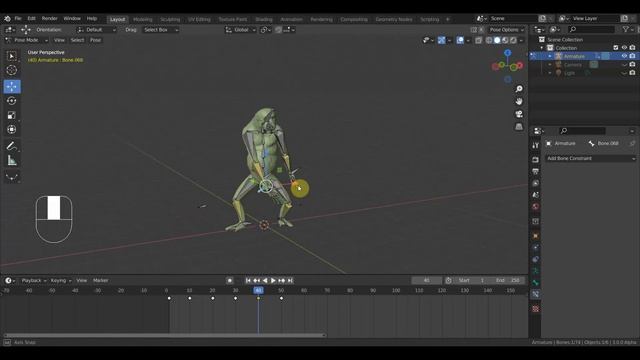Toggle the Collection exclude checkbox
Viewport: 640px width, 360px height.
click(616, 48)
